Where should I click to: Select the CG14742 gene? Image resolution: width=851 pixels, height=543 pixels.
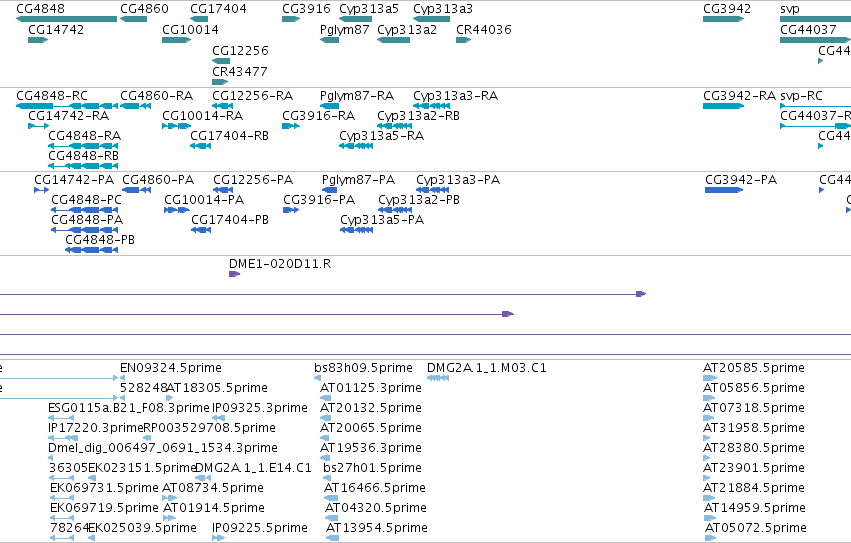38,40
